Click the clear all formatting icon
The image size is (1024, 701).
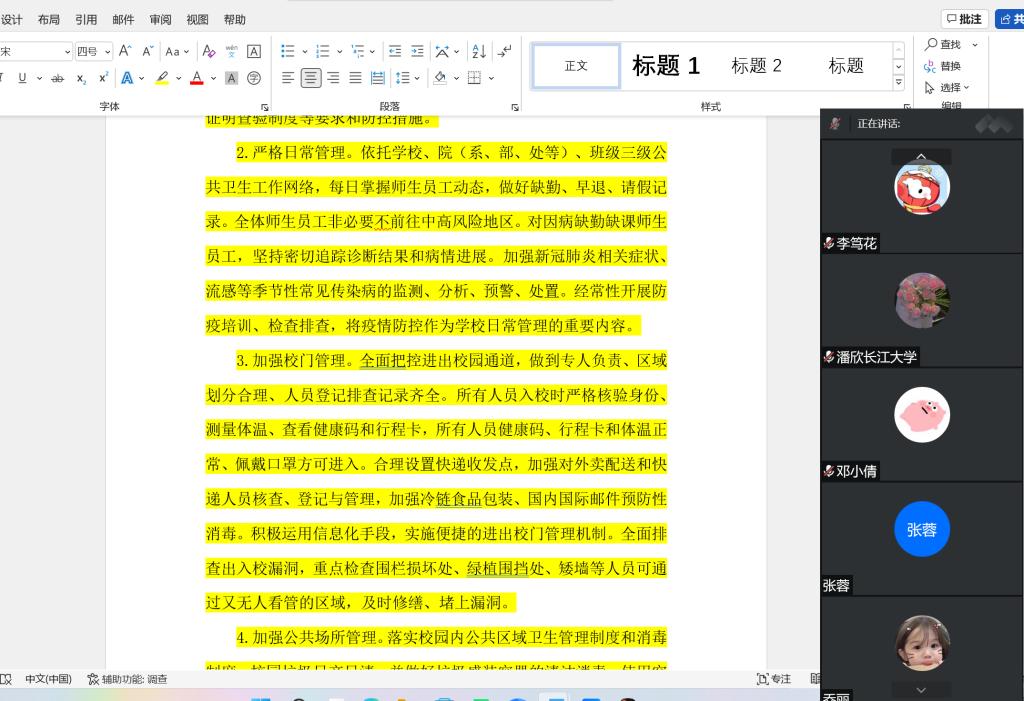(208, 51)
